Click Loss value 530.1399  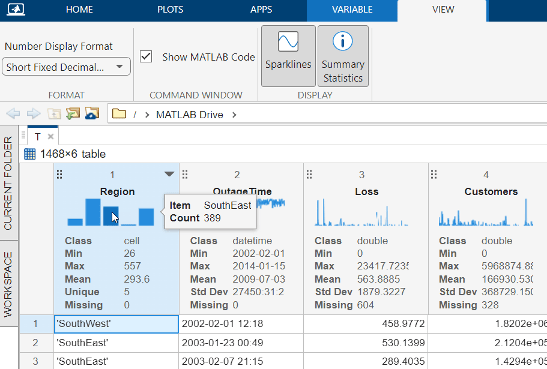(x=366, y=342)
